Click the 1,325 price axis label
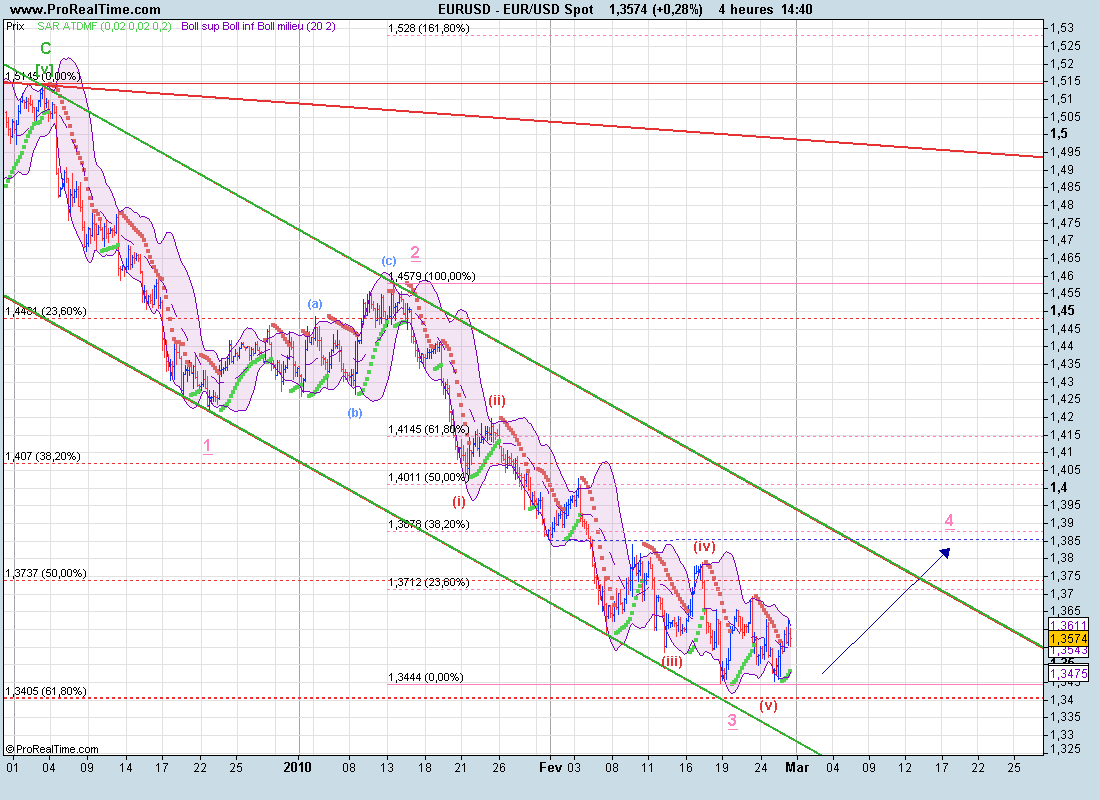This screenshot has height=800, width=1100. pos(1065,749)
